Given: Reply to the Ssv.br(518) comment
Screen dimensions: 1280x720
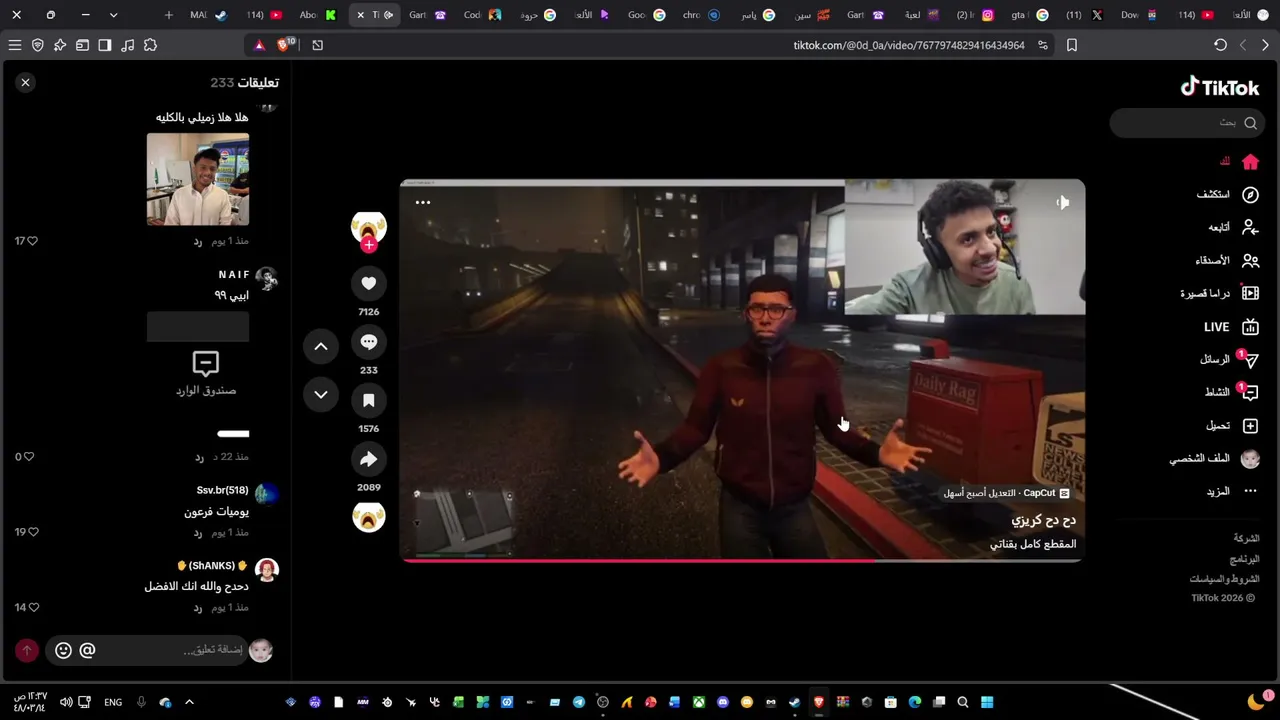Looking at the screenshot, I should 198,532.
